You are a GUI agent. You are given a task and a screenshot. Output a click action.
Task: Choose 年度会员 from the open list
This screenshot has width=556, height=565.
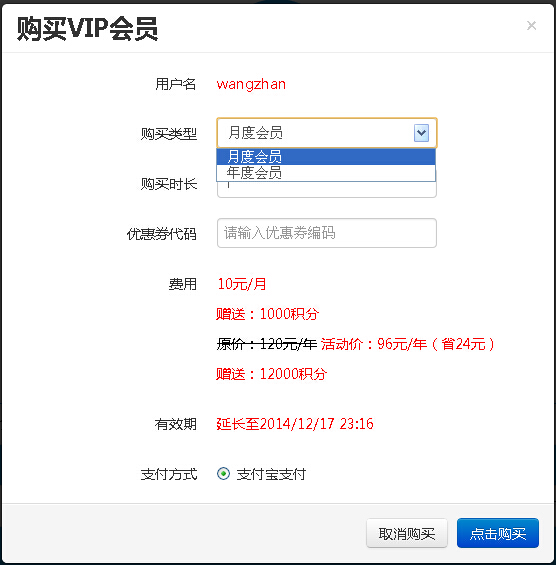tap(326, 173)
